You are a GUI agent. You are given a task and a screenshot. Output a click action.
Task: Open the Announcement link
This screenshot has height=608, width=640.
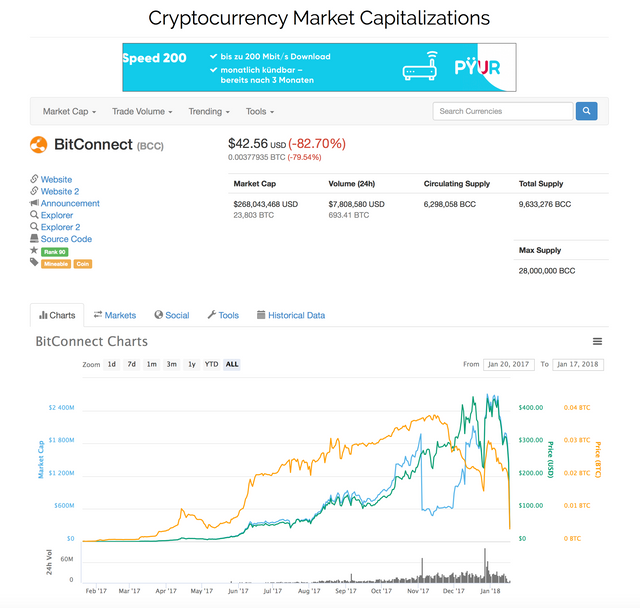click(x=70, y=203)
